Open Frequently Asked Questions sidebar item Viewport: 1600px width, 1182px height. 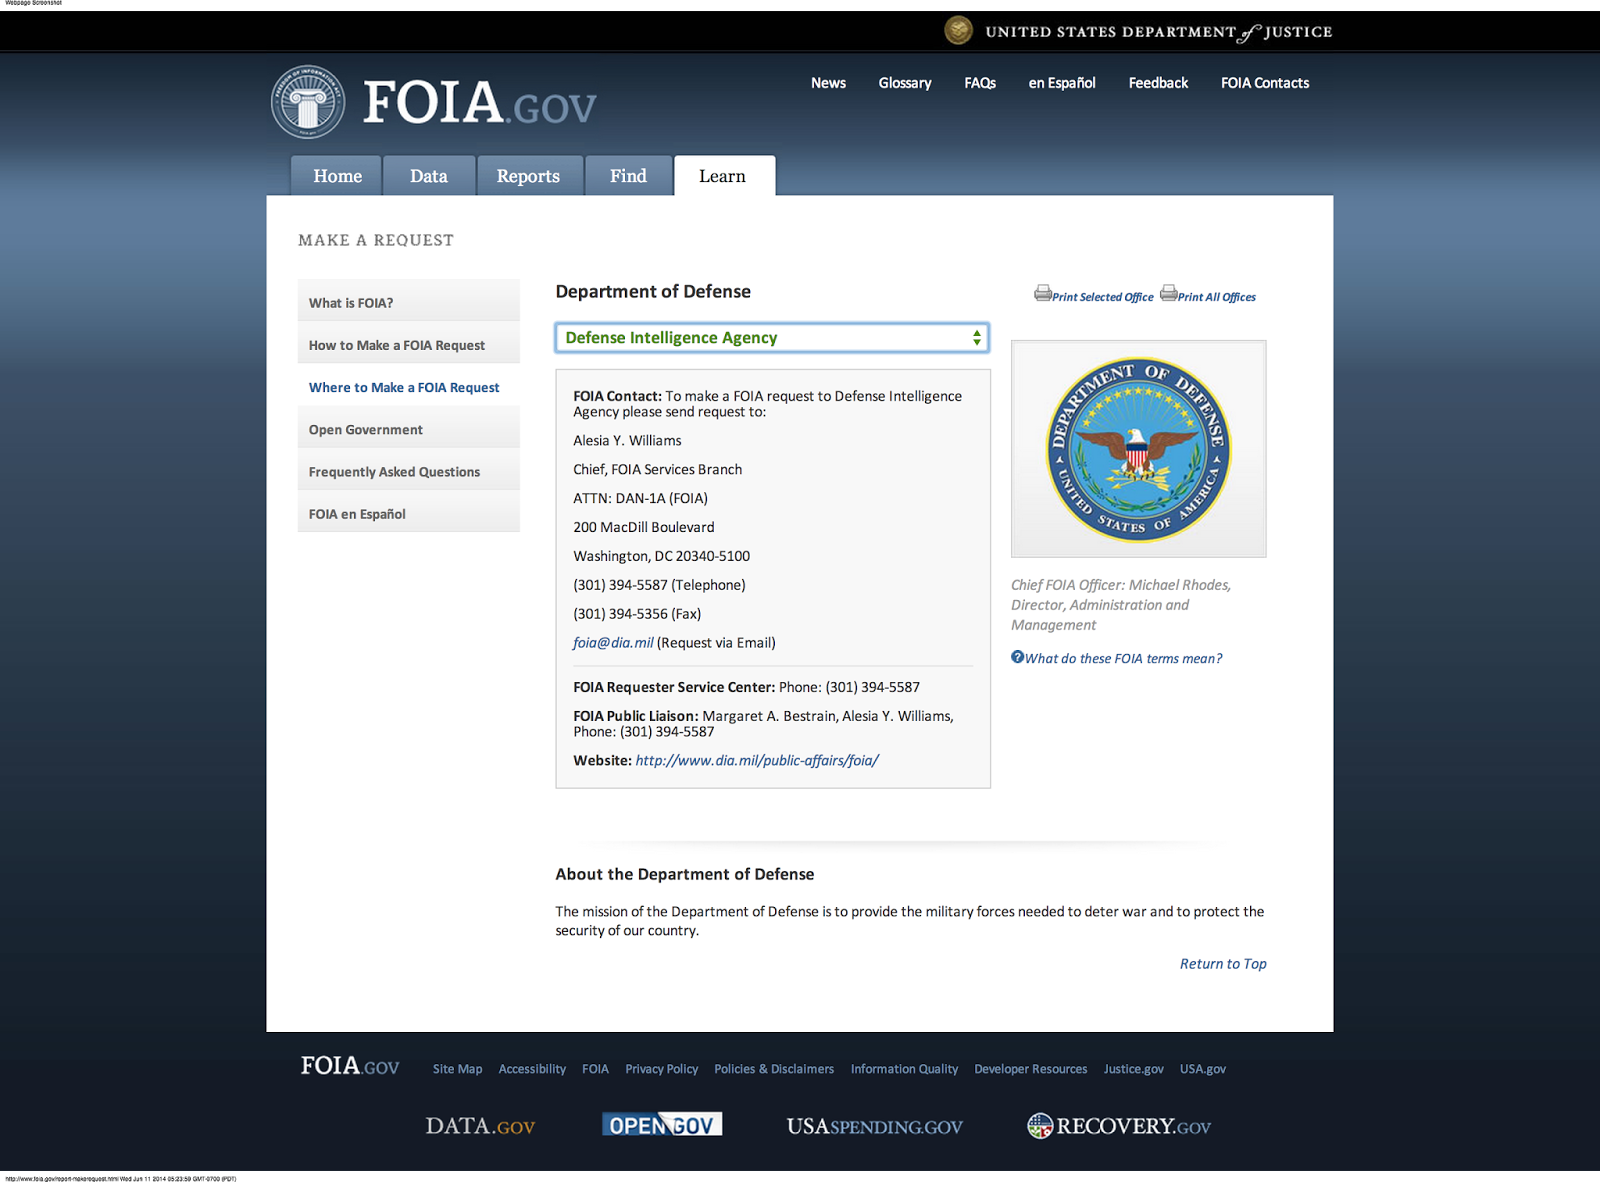click(x=409, y=471)
